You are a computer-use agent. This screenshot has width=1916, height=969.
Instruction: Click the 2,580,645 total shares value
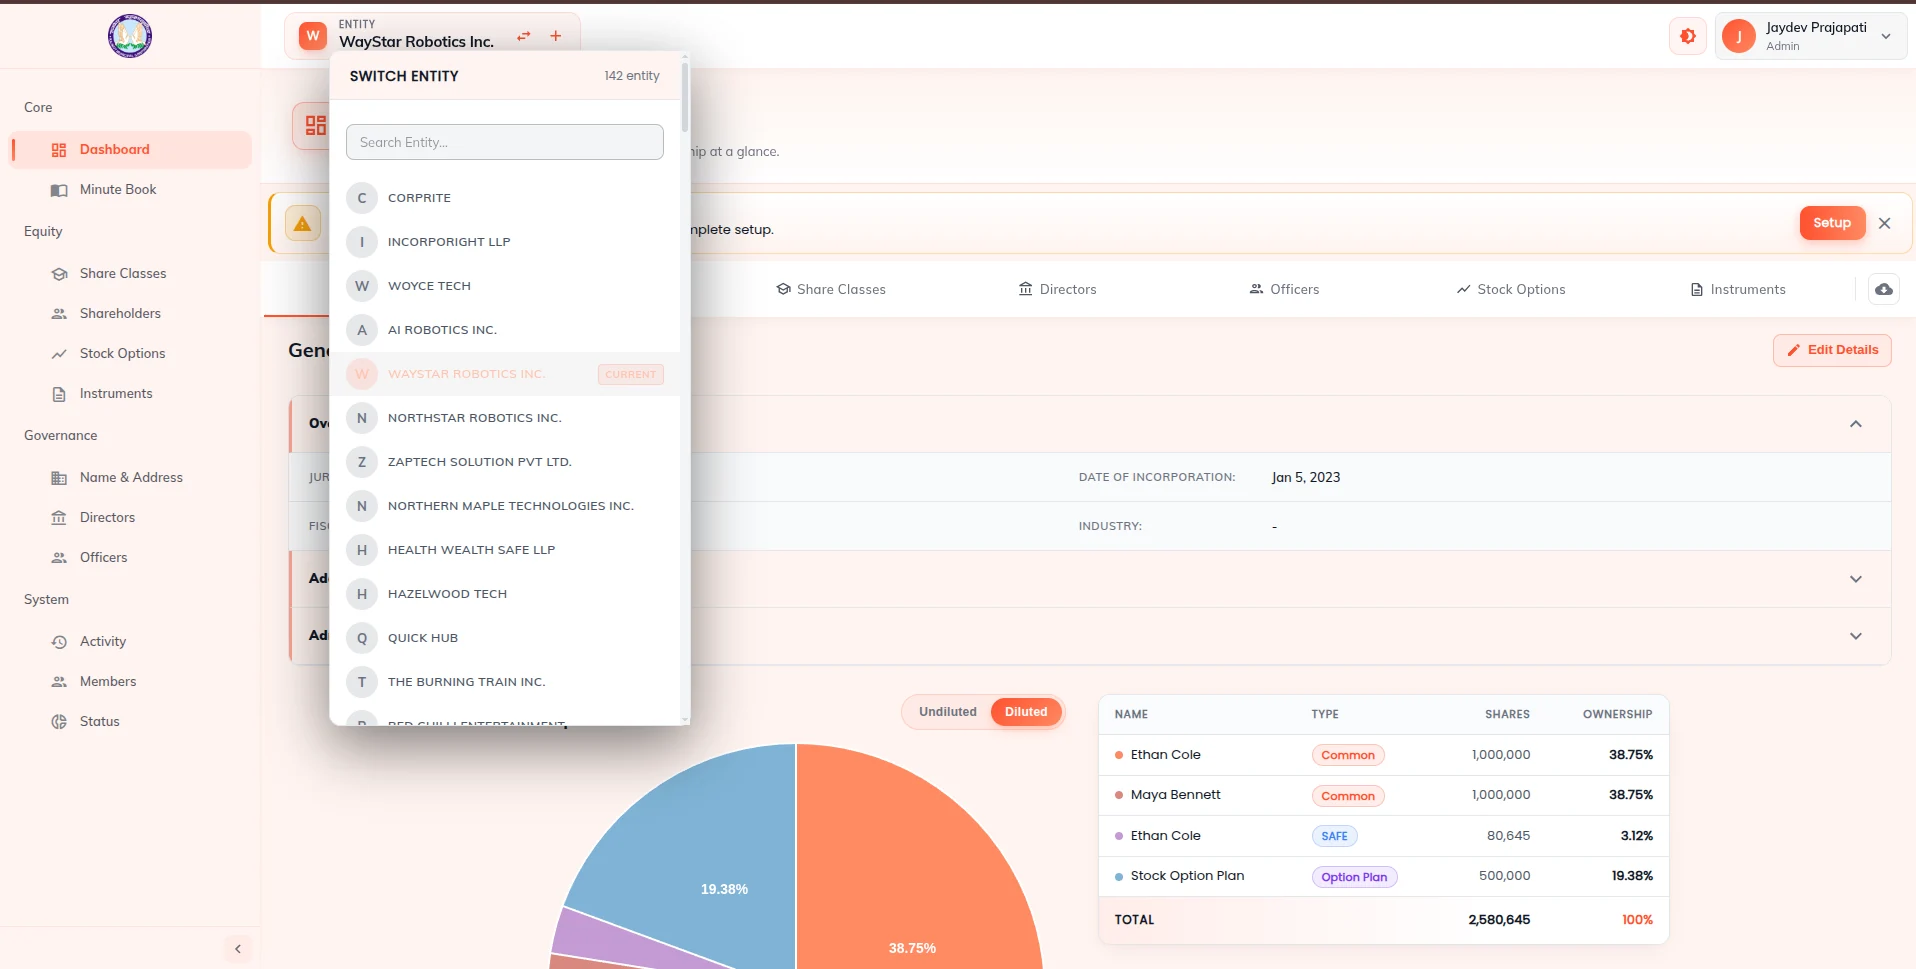pyautogui.click(x=1499, y=920)
